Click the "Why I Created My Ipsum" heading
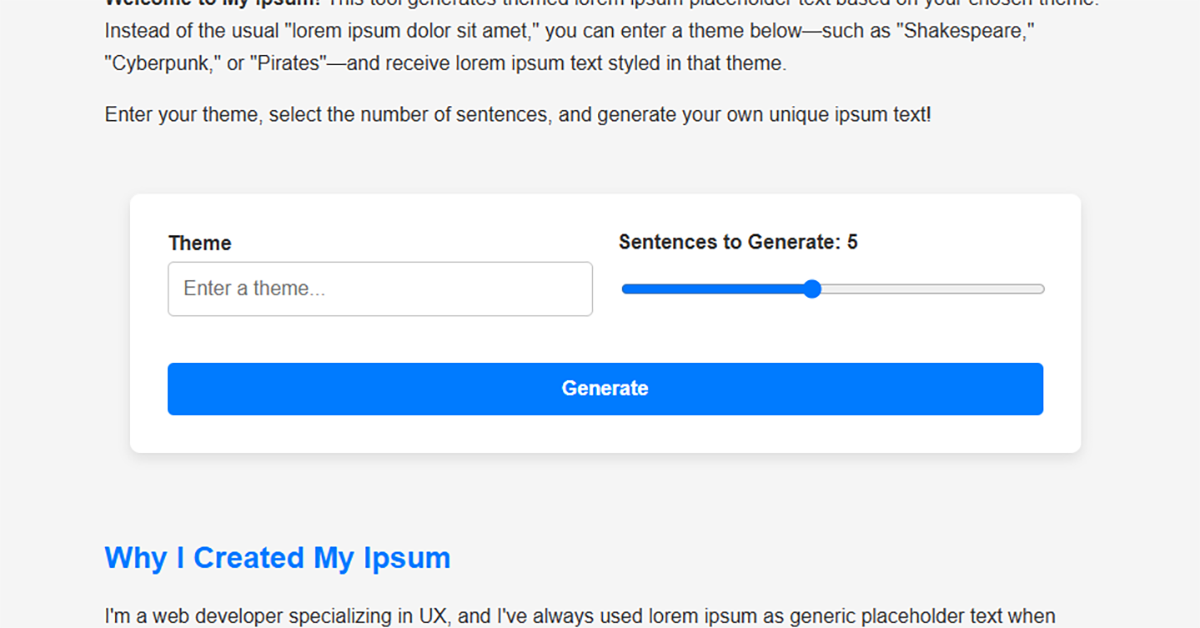Screen dimensions: 1200x628 [x=277, y=557]
